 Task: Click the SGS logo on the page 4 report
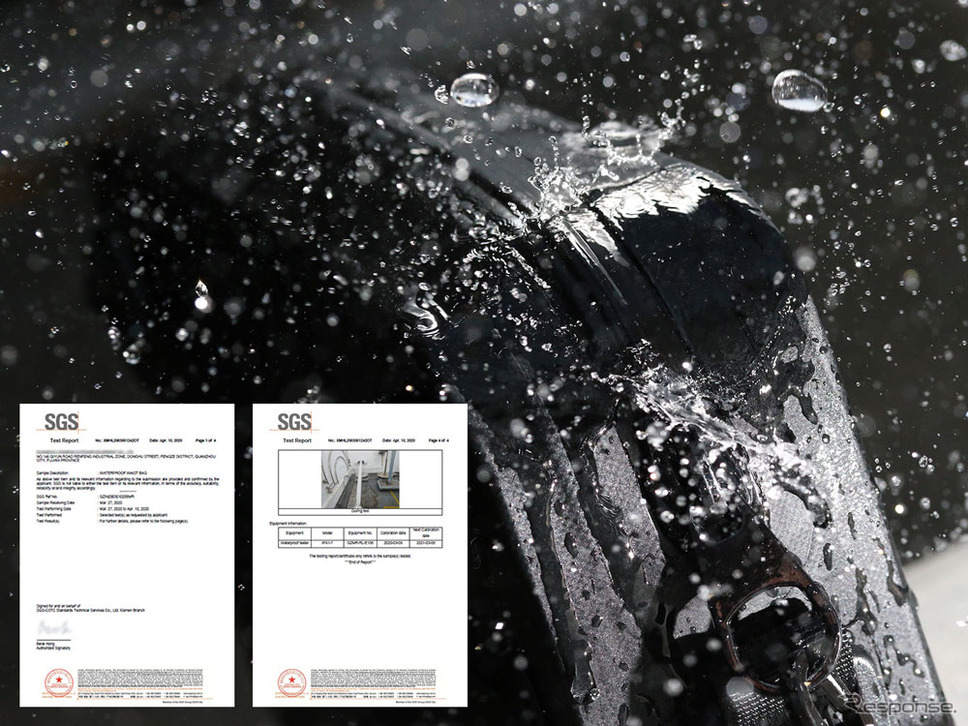click(x=294, y=422)
